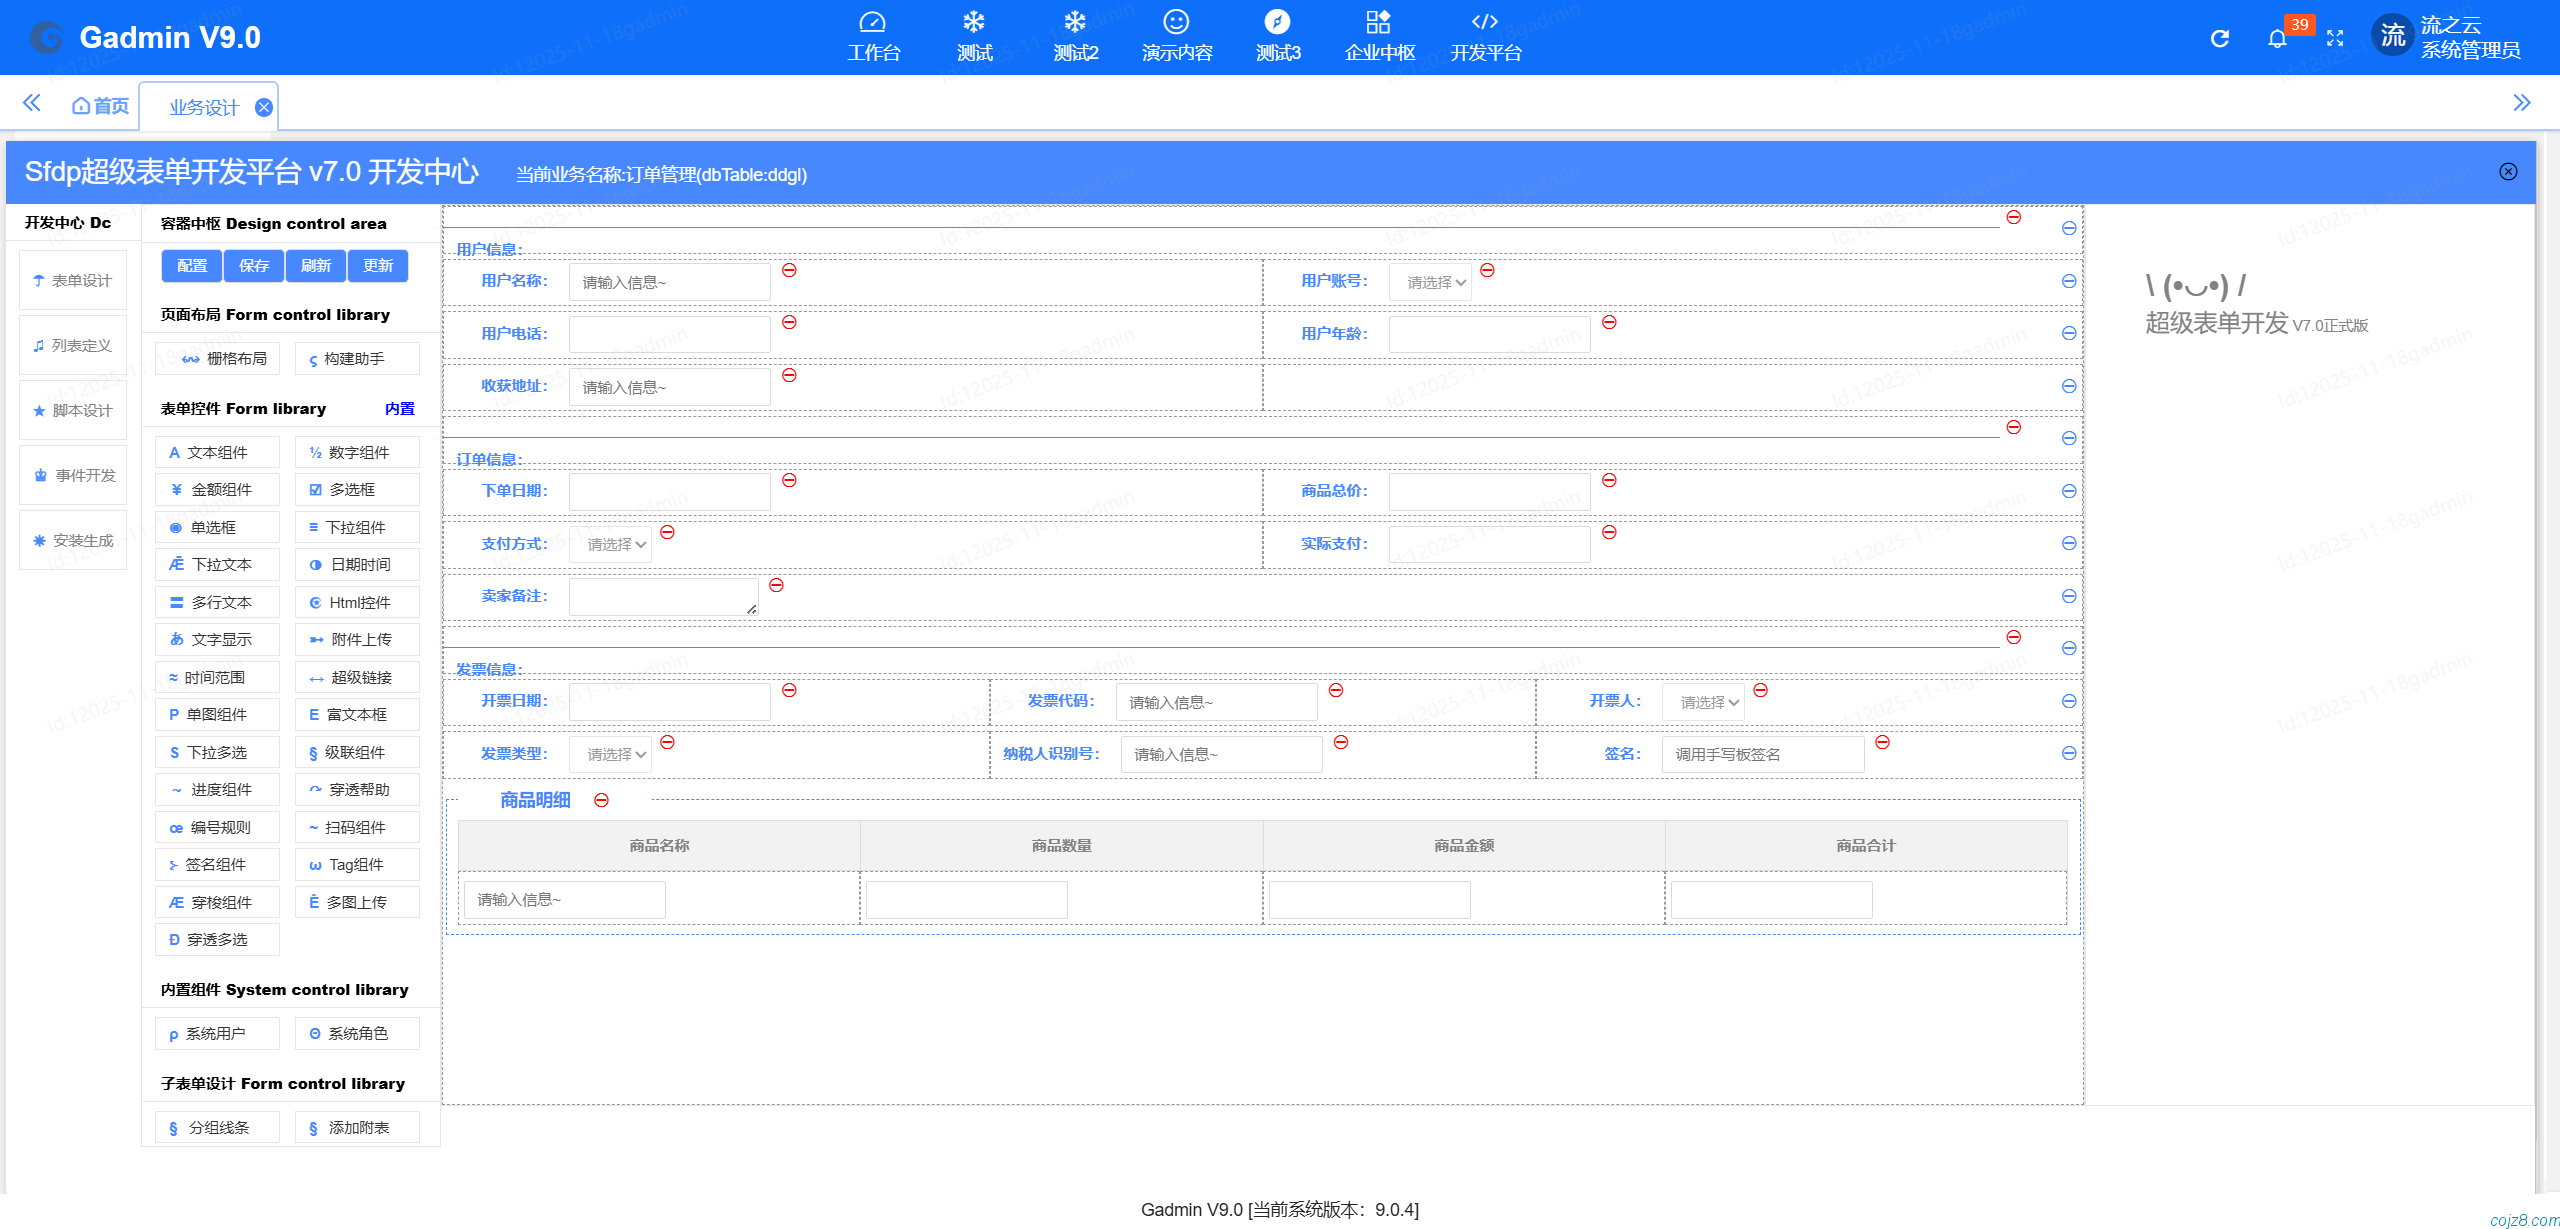The height and width of the screenshot is (1229, 2560).
Task: Expand the 支付方式 dropdown
Action: pos(610,543)
